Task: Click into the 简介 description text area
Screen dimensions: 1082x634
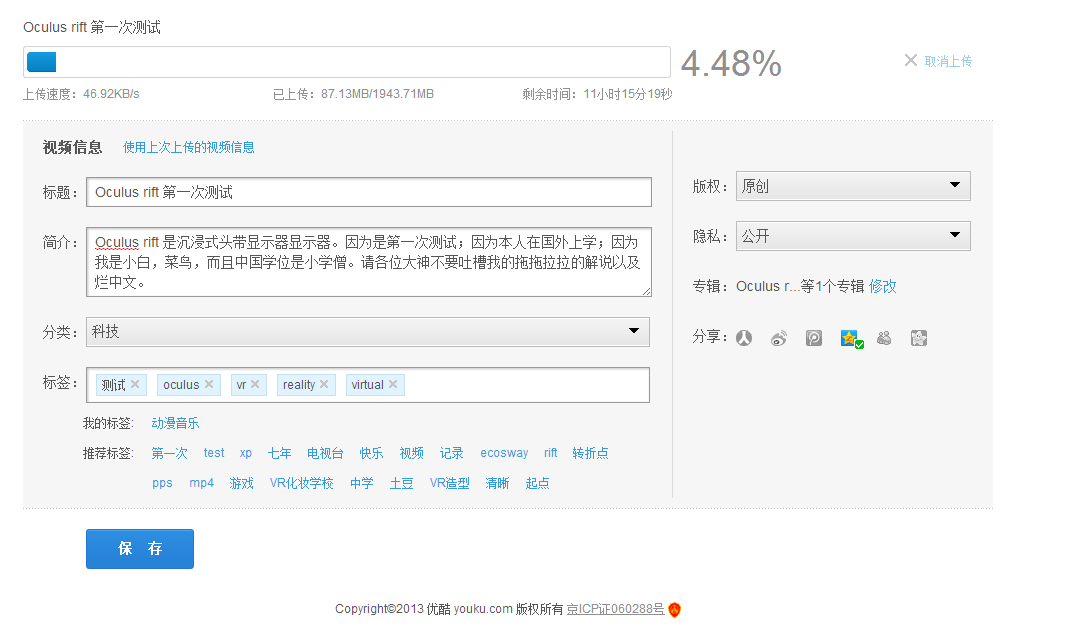Action: pos(369,262)
